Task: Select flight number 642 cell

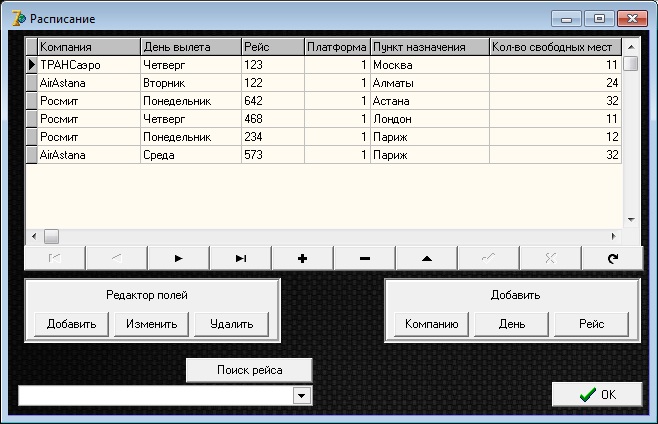Action: [273, 101]
